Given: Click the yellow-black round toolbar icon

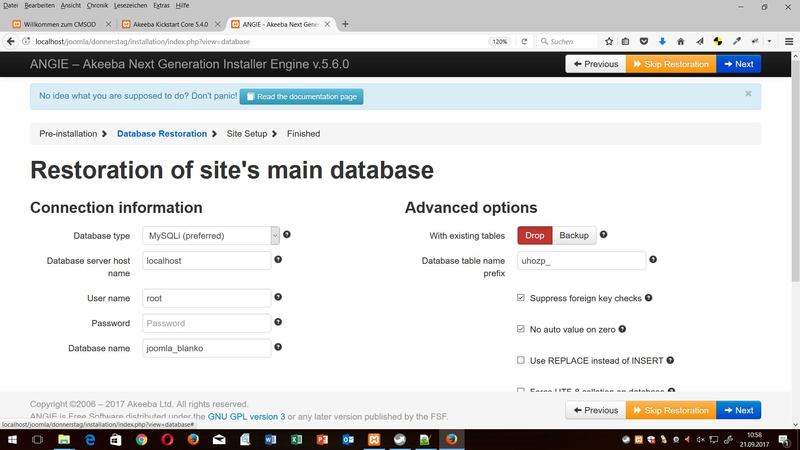Looking at the screenshot, I should click(718, 41).
